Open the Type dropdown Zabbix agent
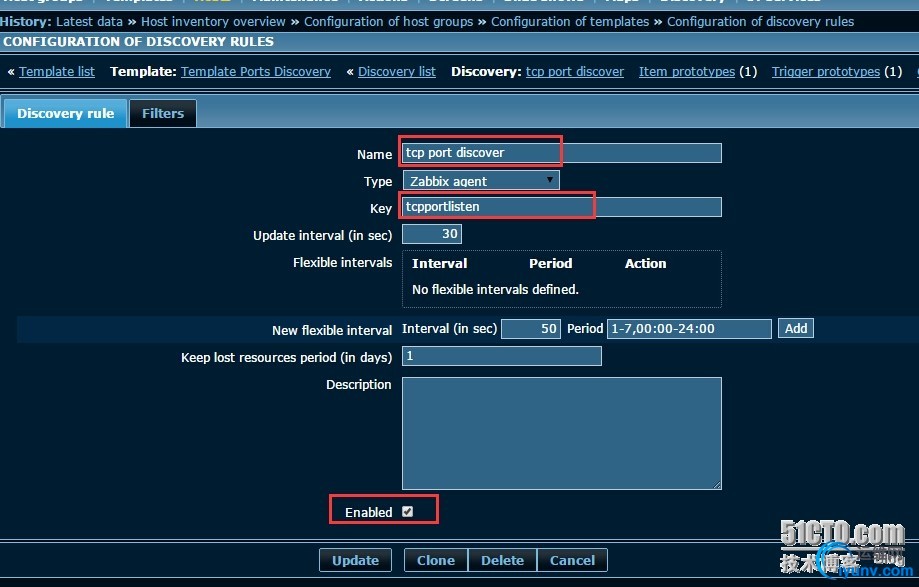Image resolution: width=919 pixels, height=587 pixels. 481,180
